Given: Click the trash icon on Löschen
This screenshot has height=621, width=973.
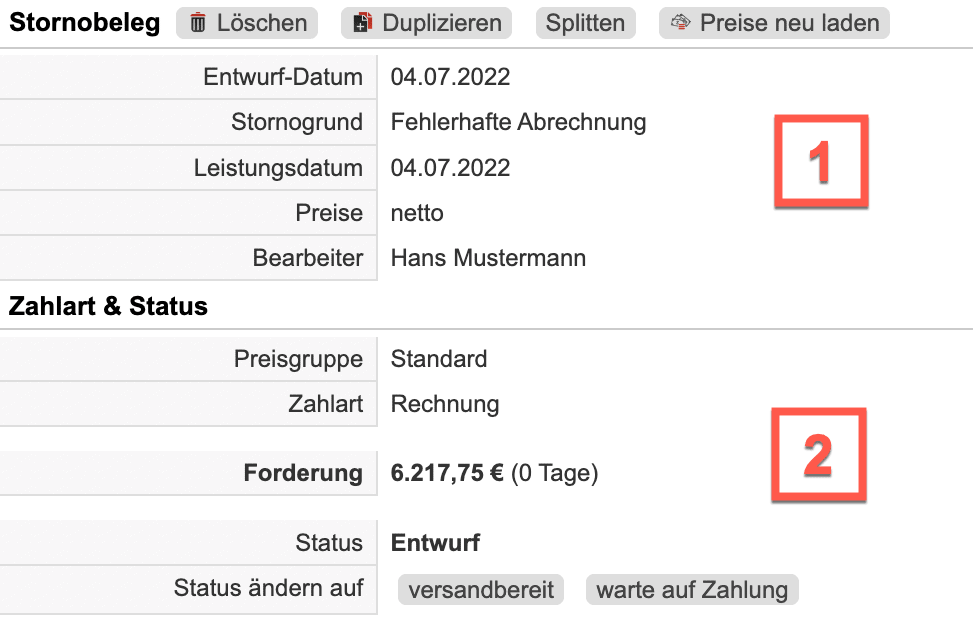Looking at the screenshot, I should [x=198, y=23].
